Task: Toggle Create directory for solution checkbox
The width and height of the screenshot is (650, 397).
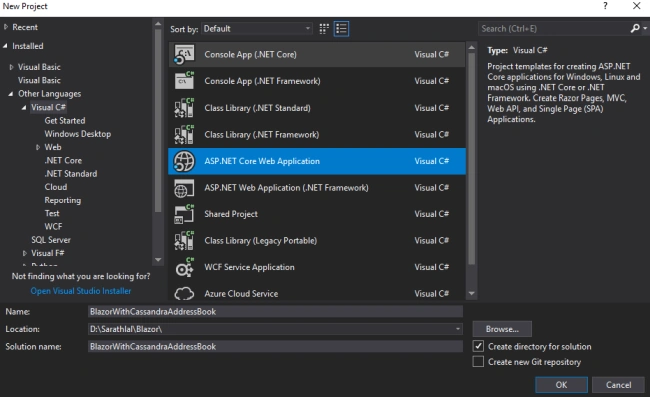Action: coord(478,346)
